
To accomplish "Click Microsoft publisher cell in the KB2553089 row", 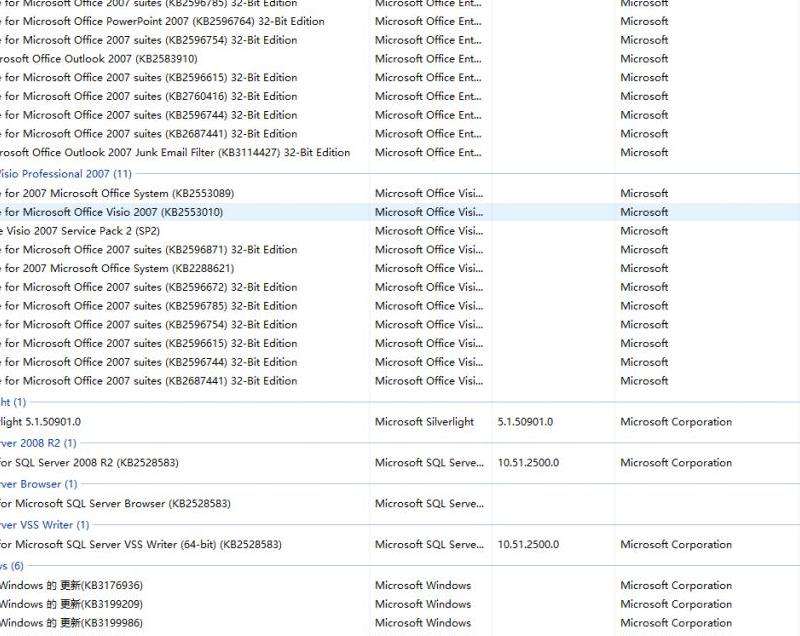I will click(x=644, y=193).
